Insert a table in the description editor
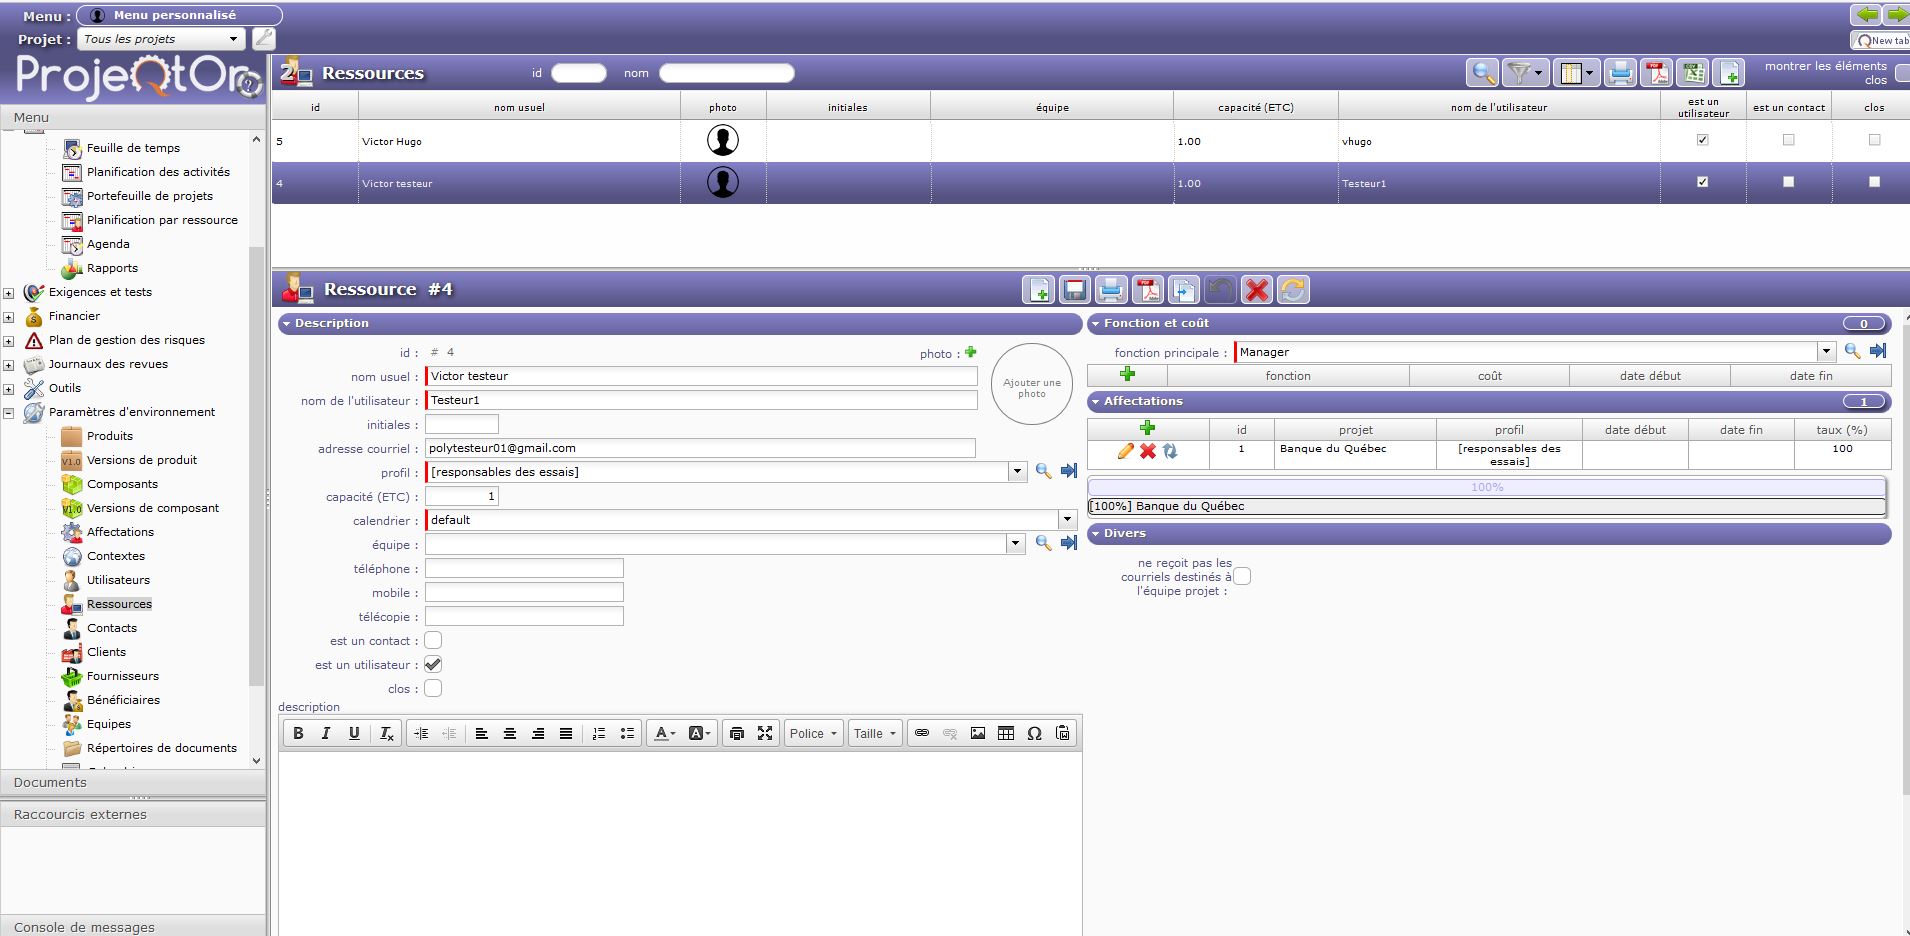 click(x=1006, y=733)
